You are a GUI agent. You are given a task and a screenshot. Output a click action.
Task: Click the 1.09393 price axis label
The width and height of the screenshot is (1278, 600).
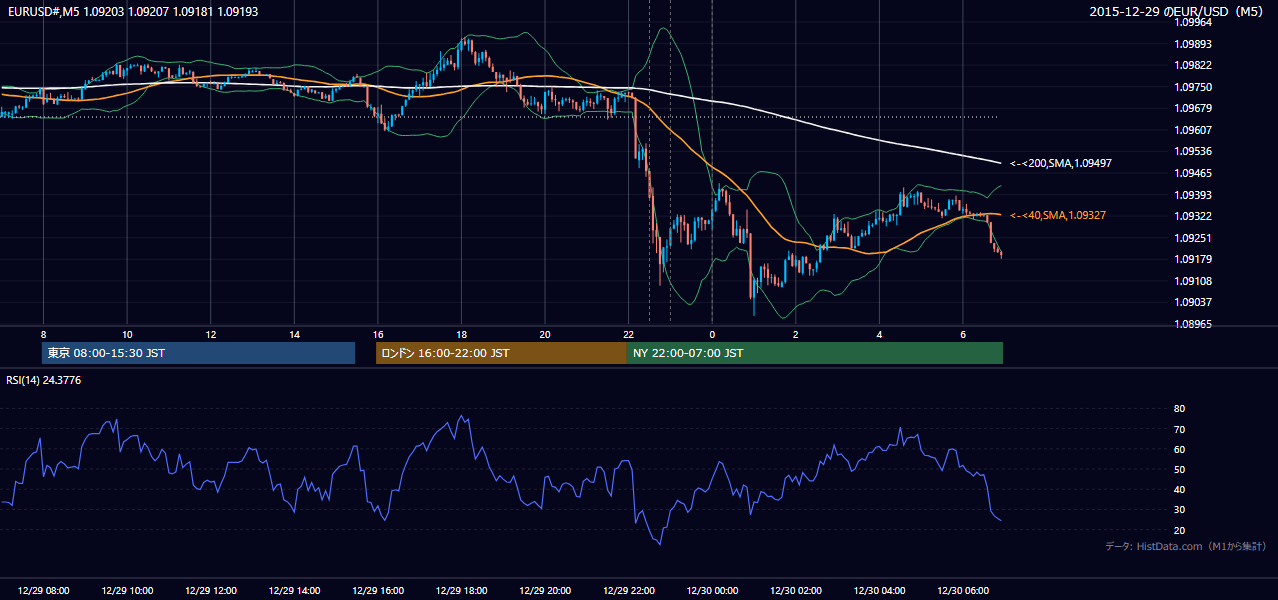point(1194,195)
